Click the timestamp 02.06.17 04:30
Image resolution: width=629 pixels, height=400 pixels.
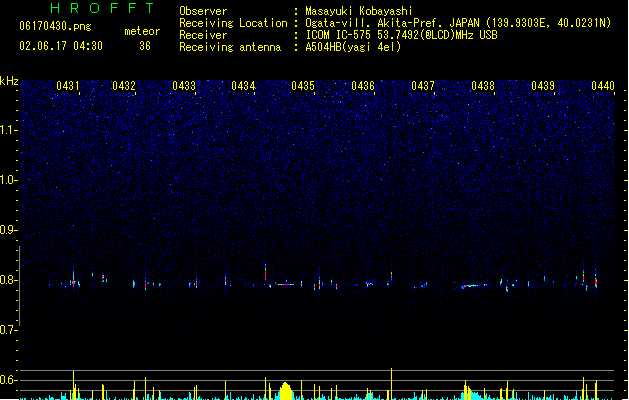61,46
